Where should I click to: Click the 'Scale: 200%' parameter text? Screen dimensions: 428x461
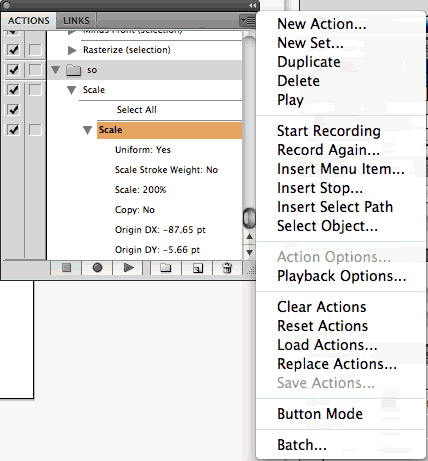tap(140, 190)
